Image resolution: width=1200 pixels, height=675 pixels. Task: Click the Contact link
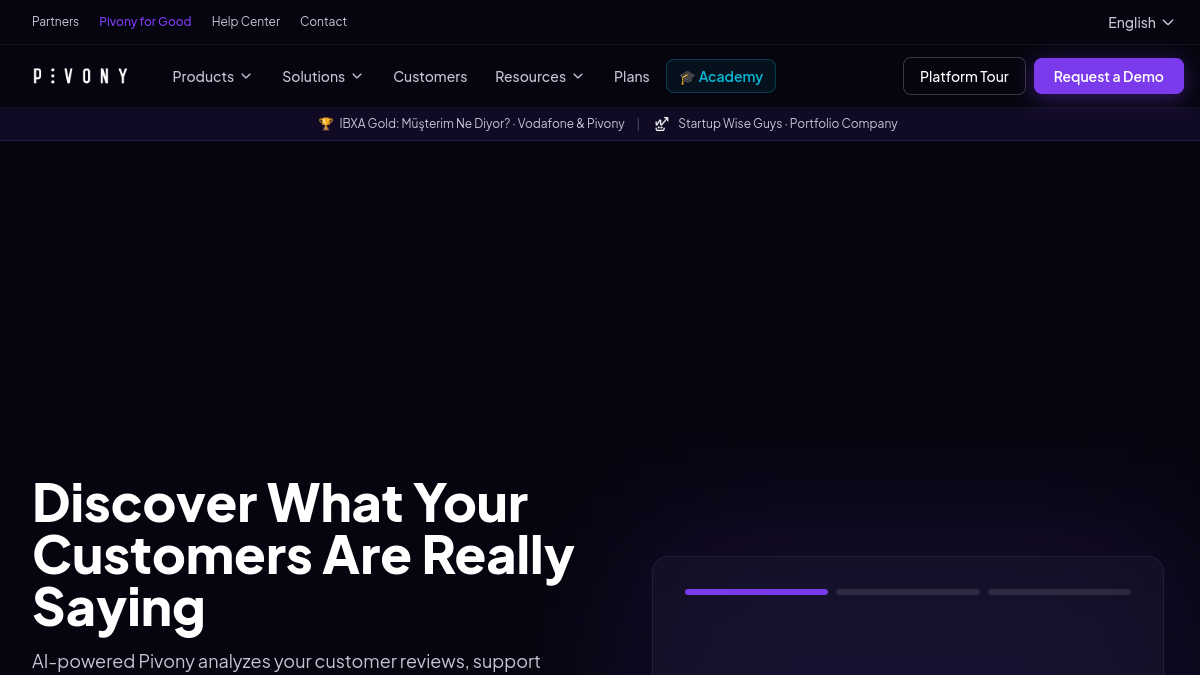click(323, 21)
